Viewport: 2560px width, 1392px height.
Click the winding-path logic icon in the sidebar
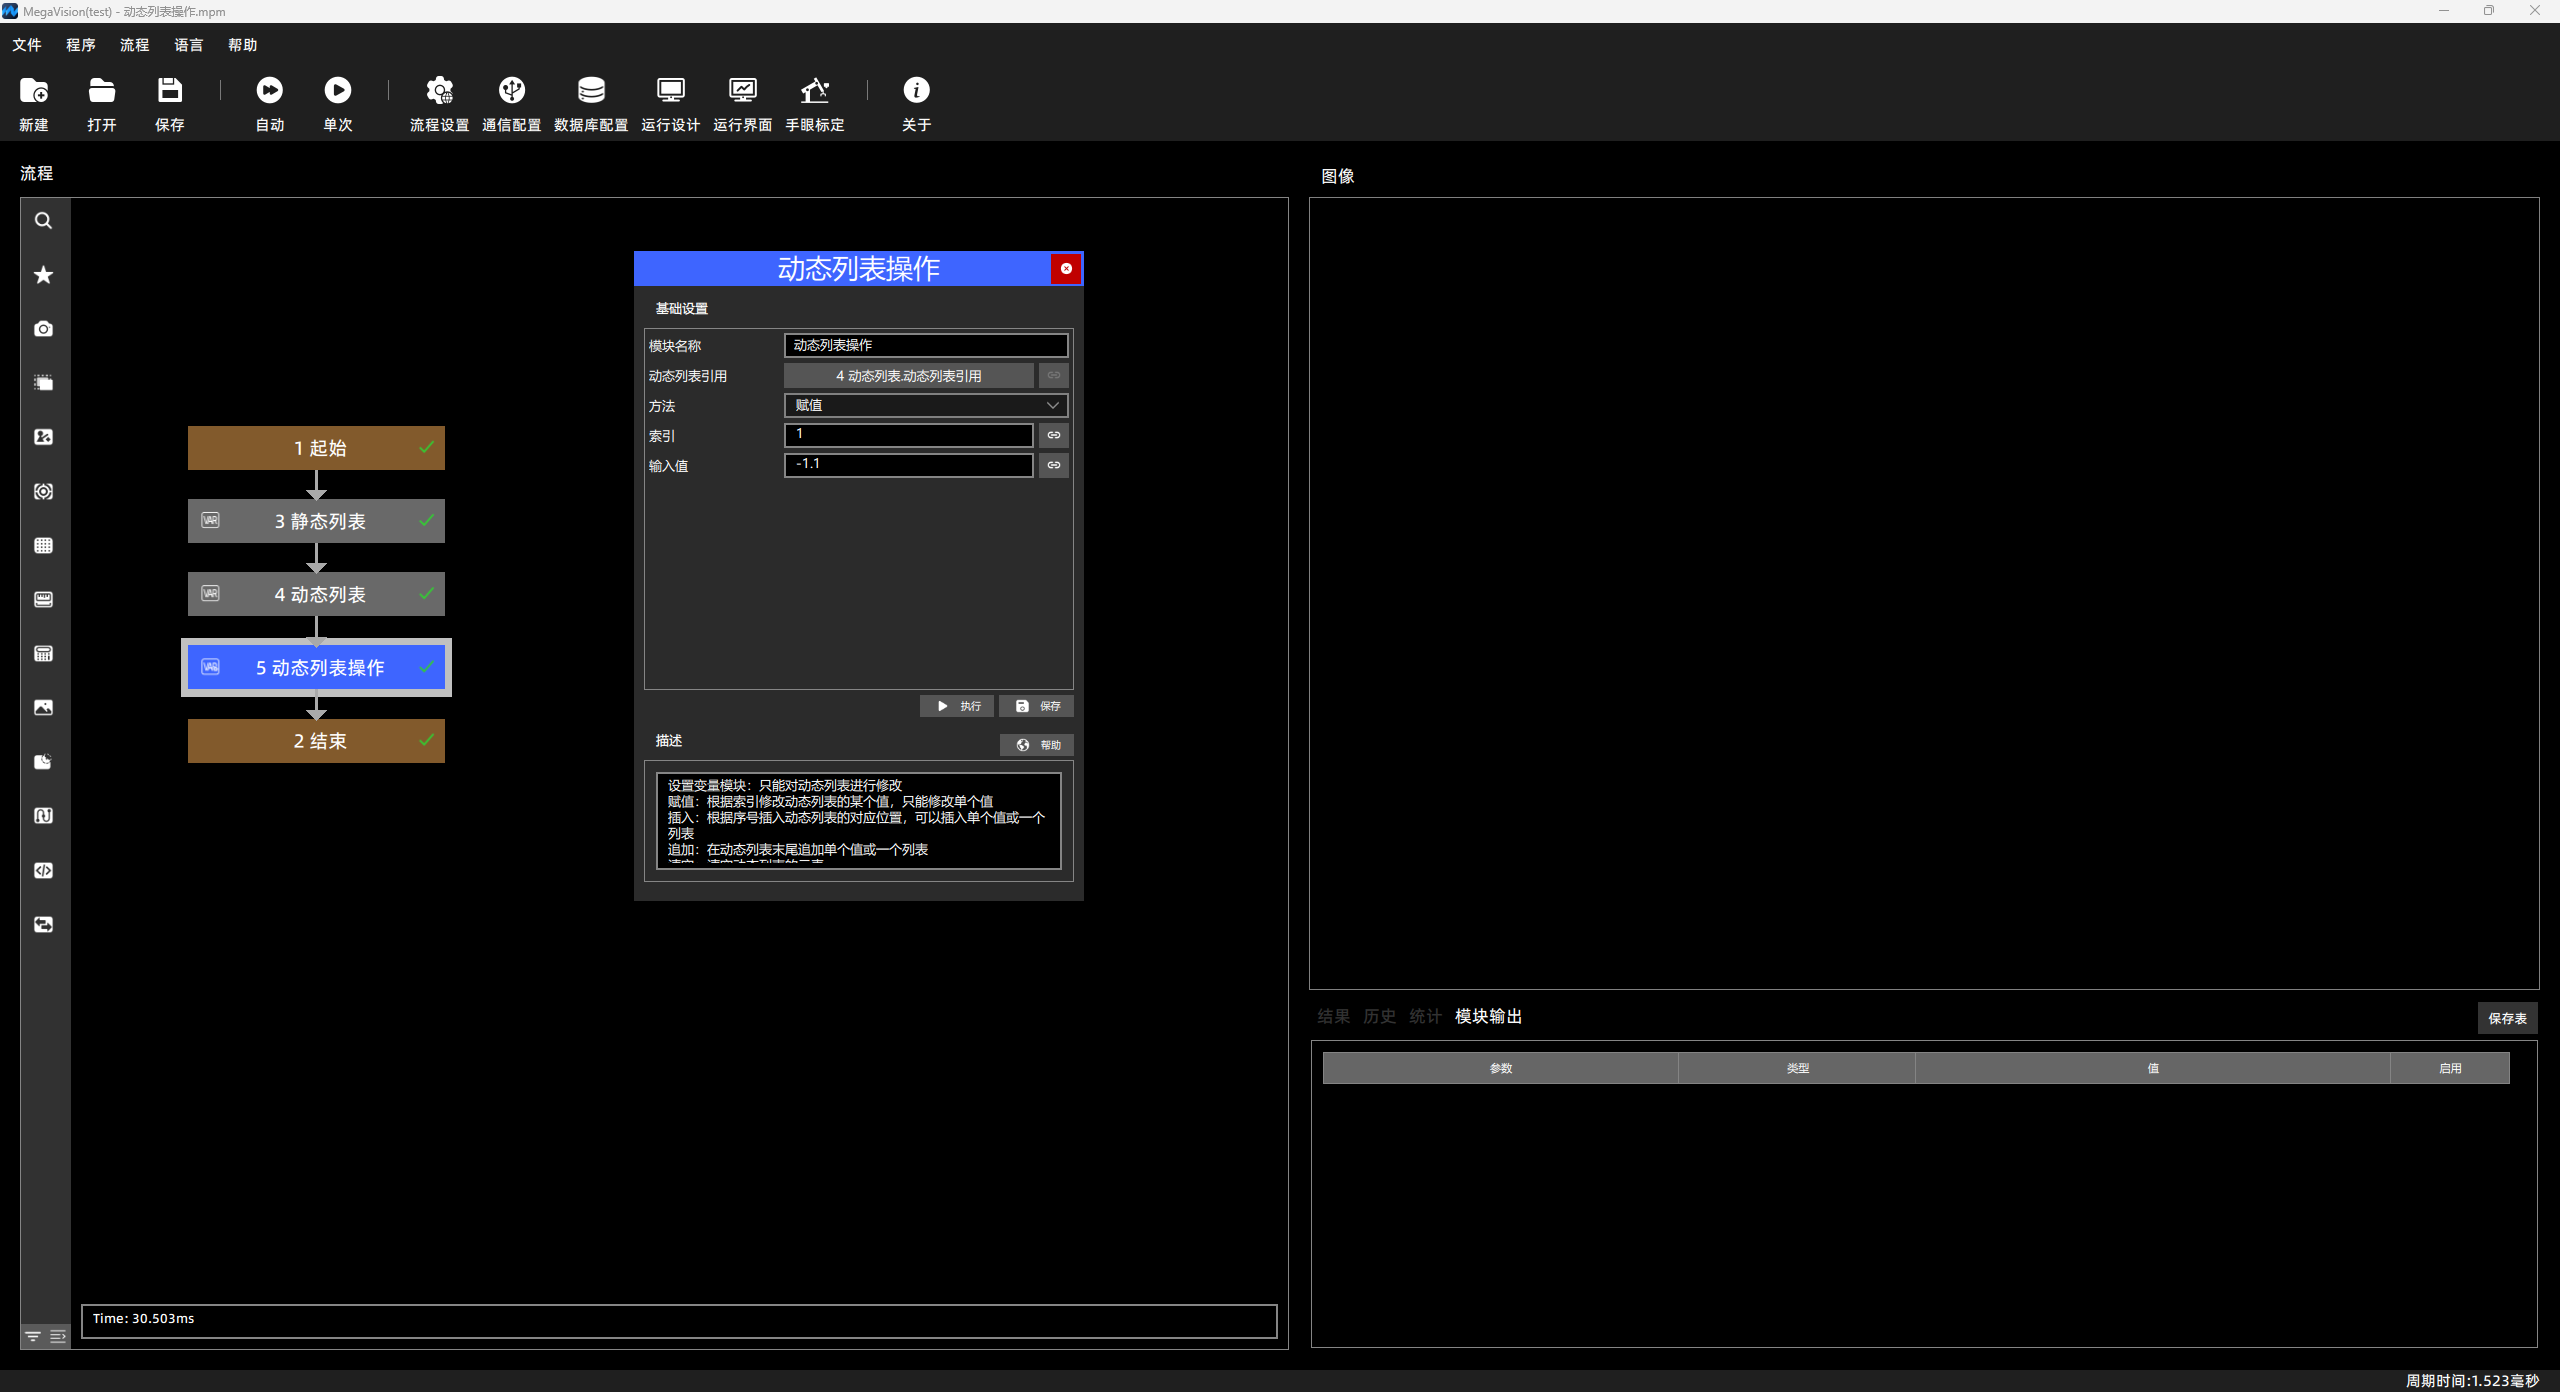pyautogui.click(x=44, y=816)
